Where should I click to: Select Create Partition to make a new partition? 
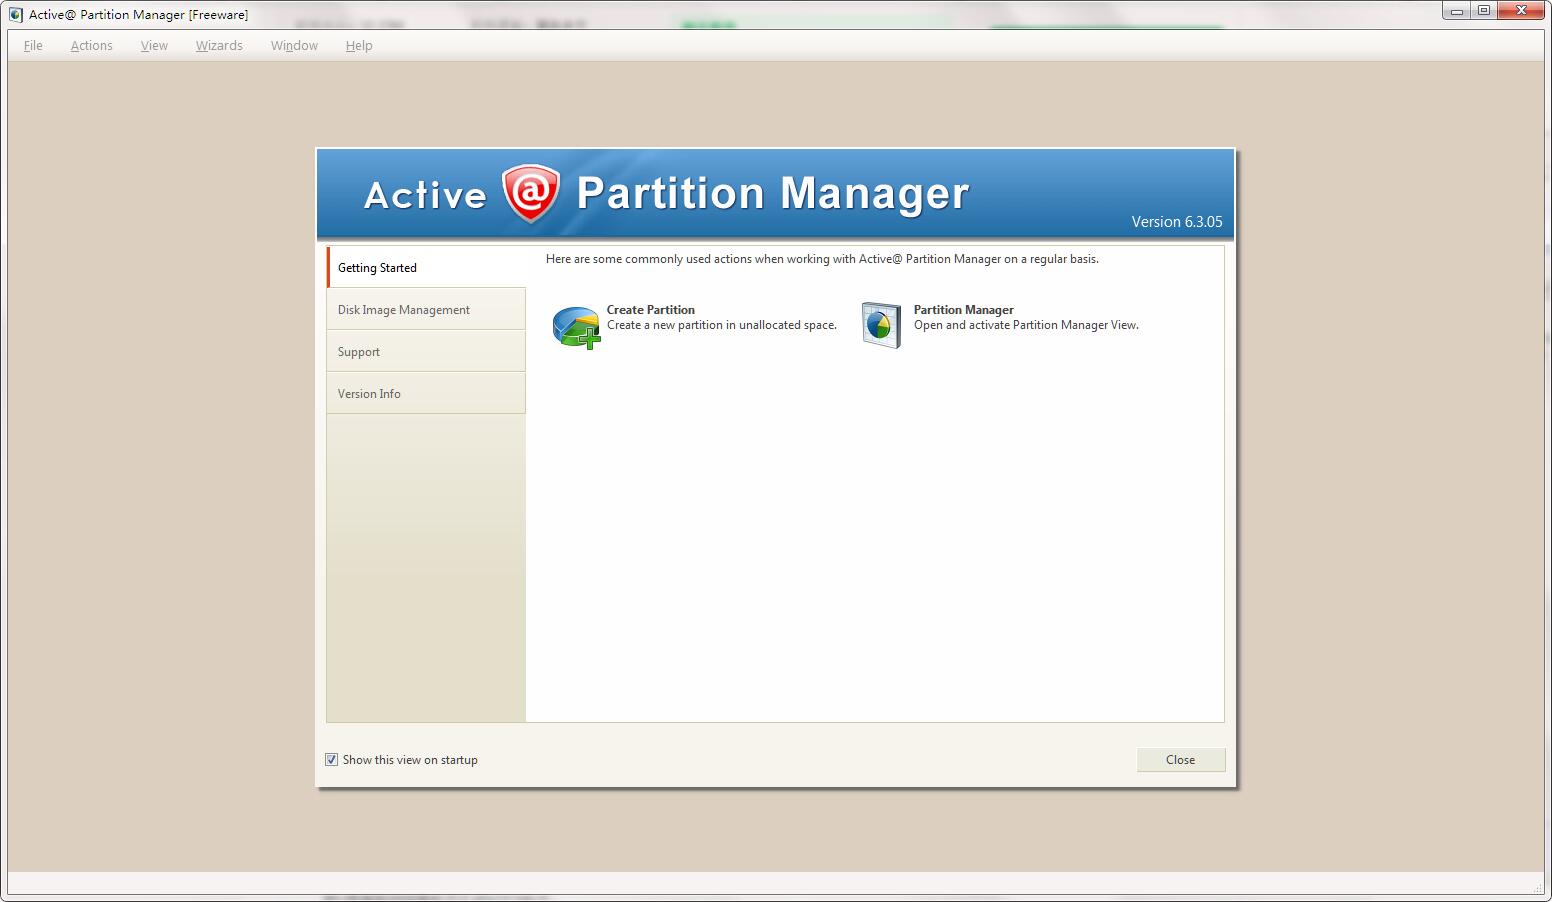[651, 310]
